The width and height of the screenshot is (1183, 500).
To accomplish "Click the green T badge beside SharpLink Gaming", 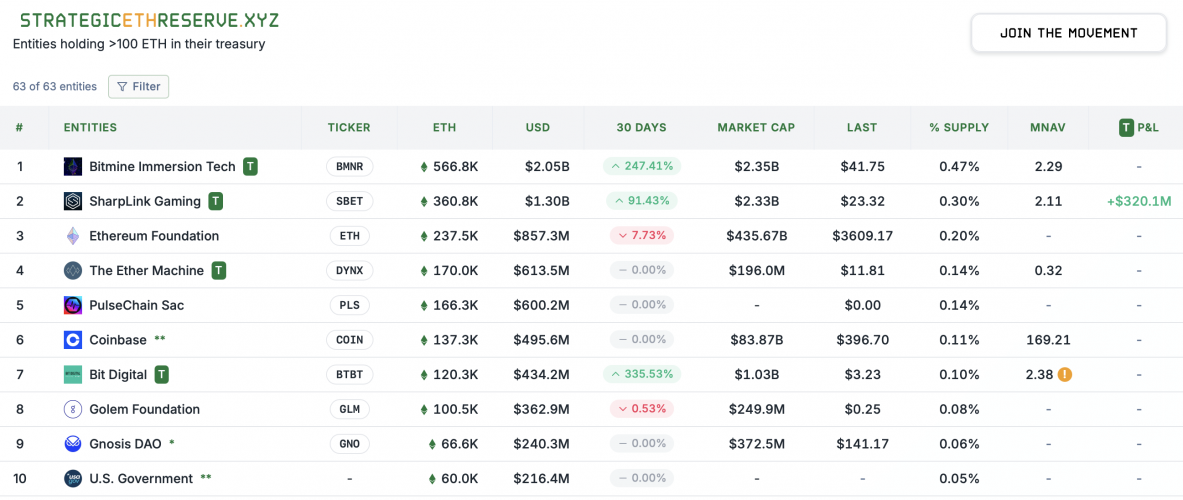I will pyautogui.click(x=216, y=201).
